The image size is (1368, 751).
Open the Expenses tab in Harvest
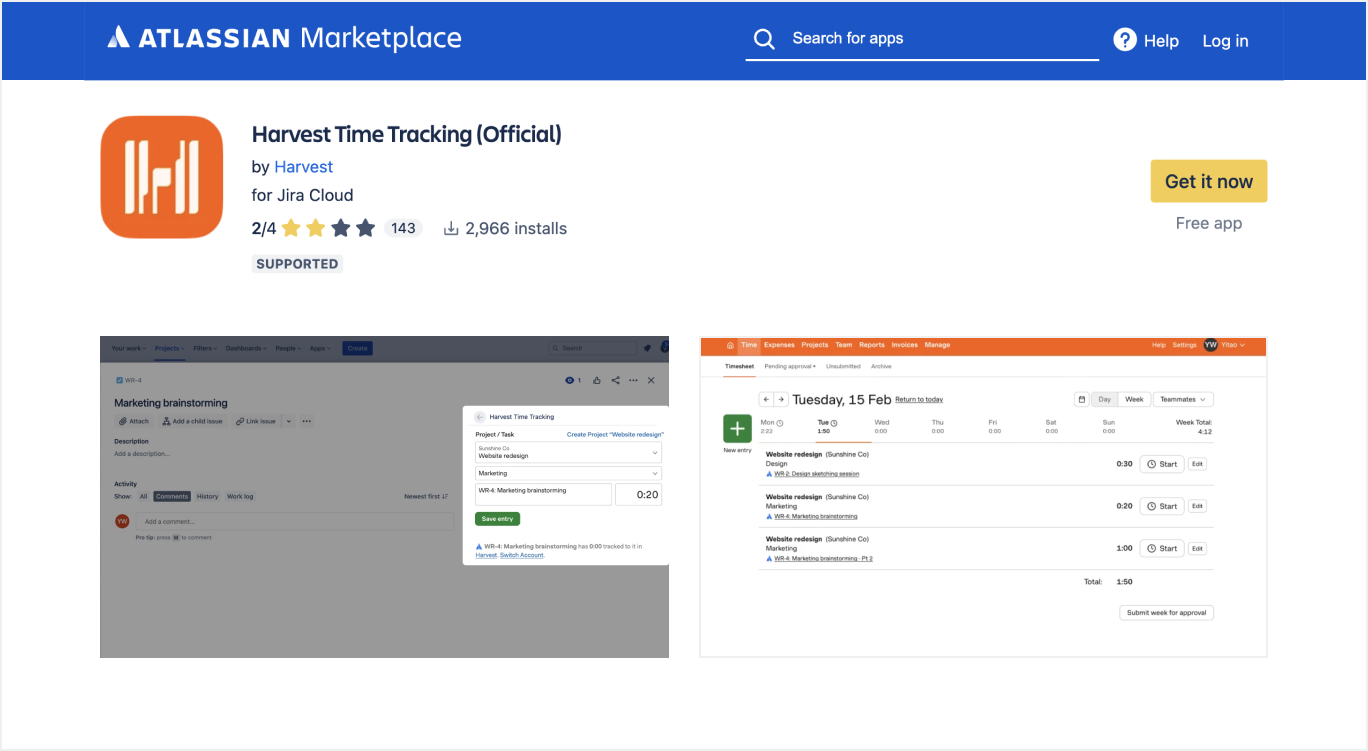[779, 345]
